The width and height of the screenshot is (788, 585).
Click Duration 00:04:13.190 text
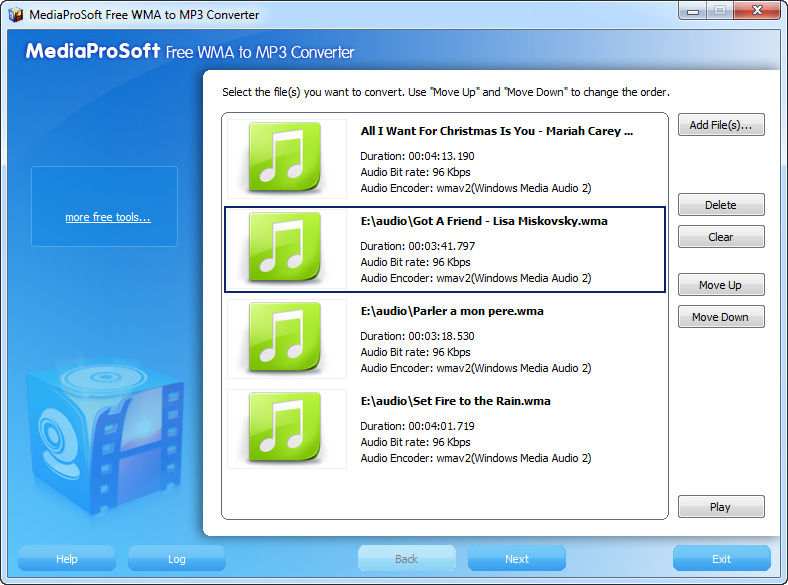[x=417, y=156]
